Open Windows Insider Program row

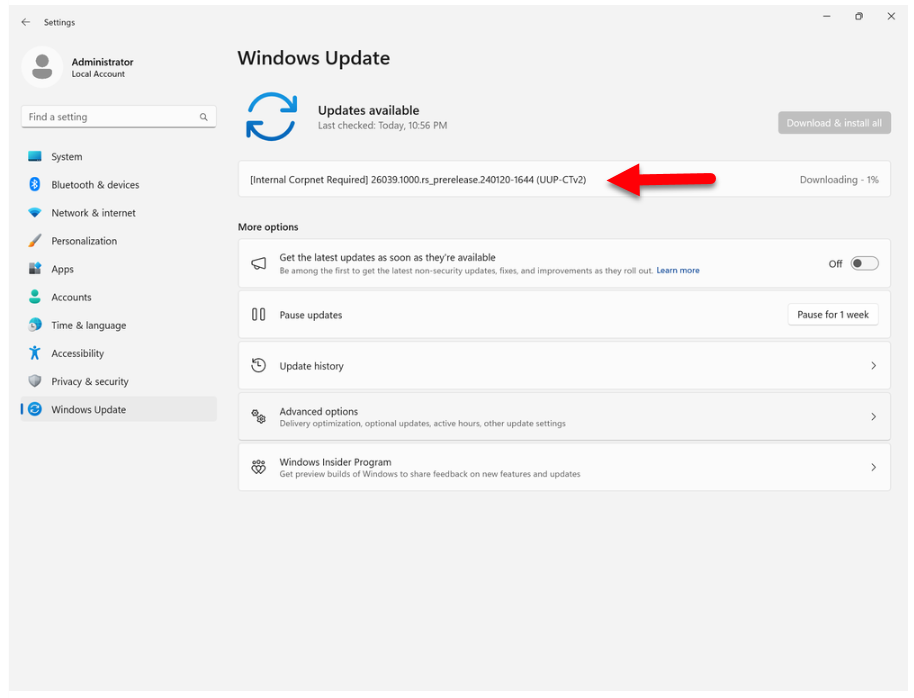point(564,467)
